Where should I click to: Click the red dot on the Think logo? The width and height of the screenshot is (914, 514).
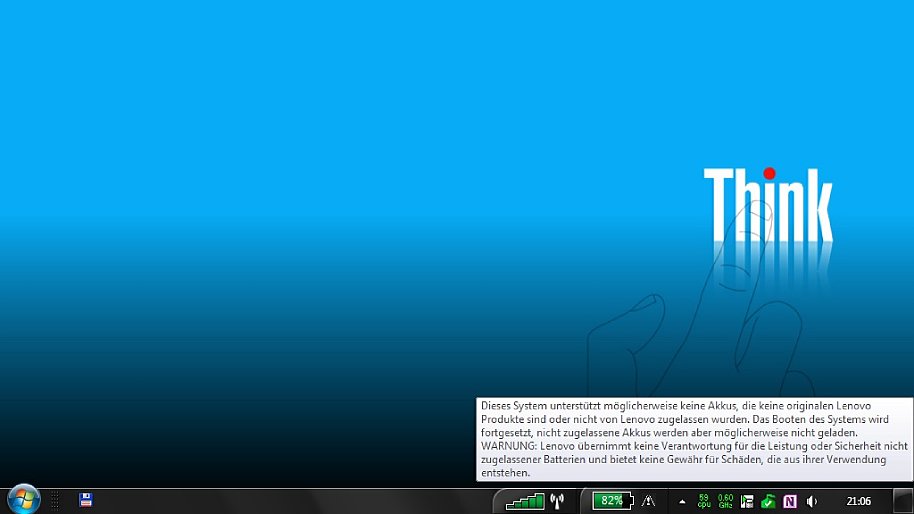coord(769,174)
